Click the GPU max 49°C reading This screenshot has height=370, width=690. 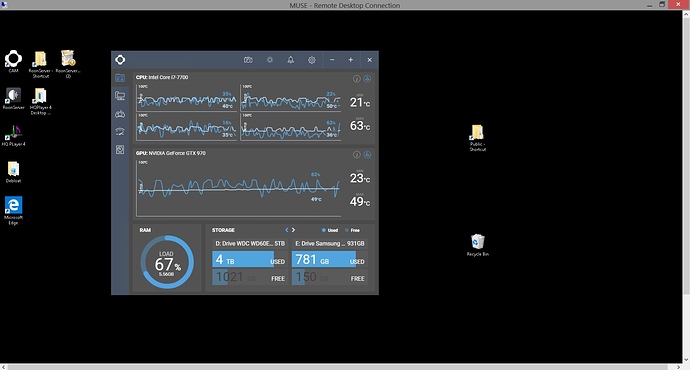click(x=360, y=201)
